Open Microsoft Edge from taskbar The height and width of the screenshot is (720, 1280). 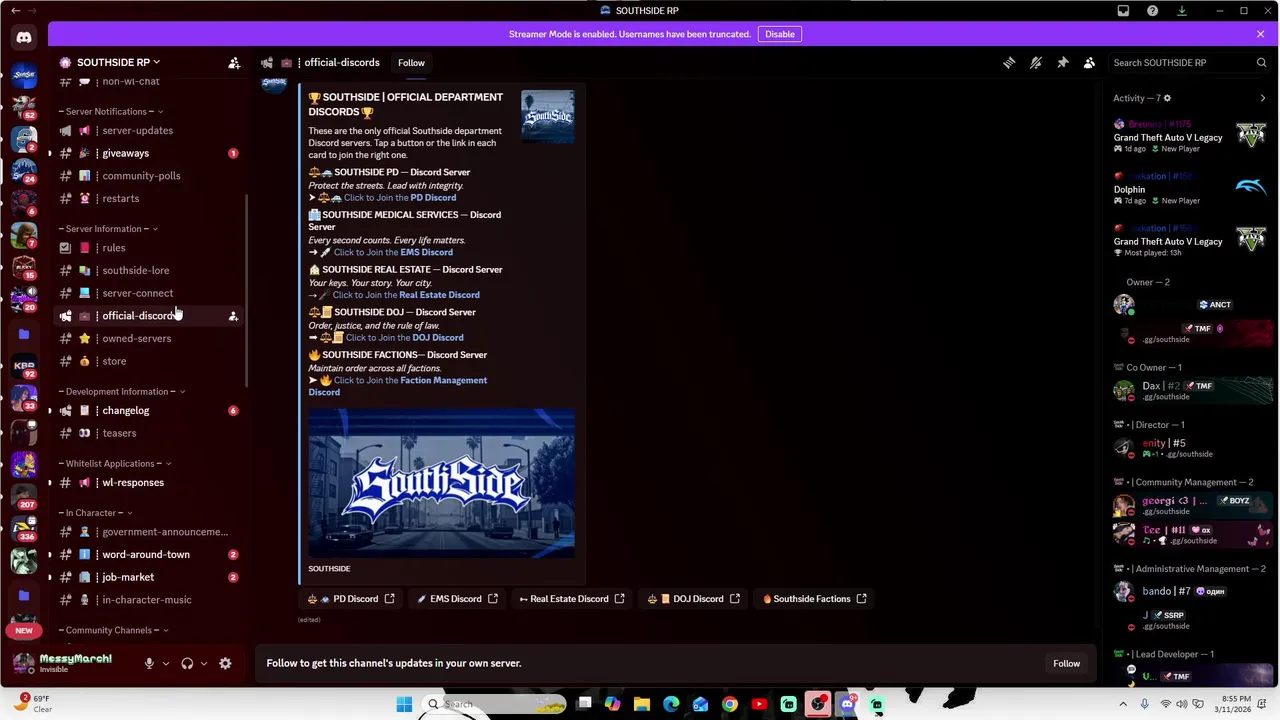tap(671, 704)
